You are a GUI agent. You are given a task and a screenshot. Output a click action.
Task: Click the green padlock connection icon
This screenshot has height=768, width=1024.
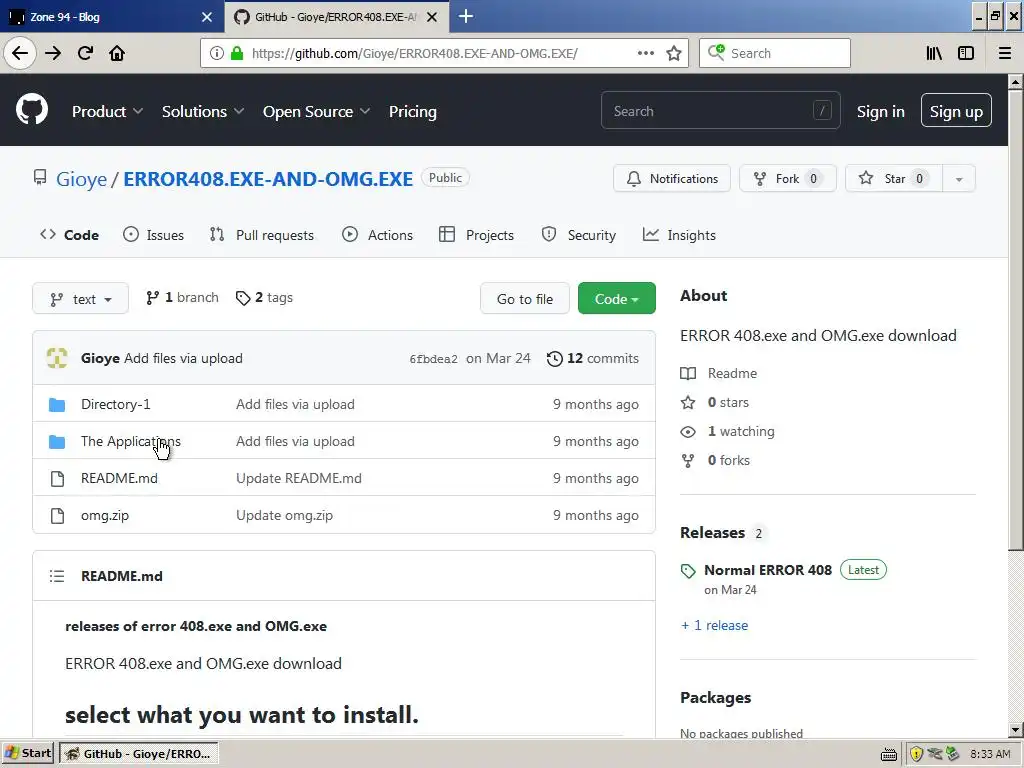237,54
